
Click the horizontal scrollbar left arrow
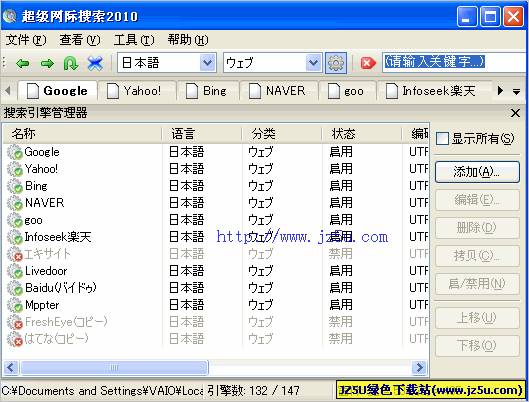[10, 367]
